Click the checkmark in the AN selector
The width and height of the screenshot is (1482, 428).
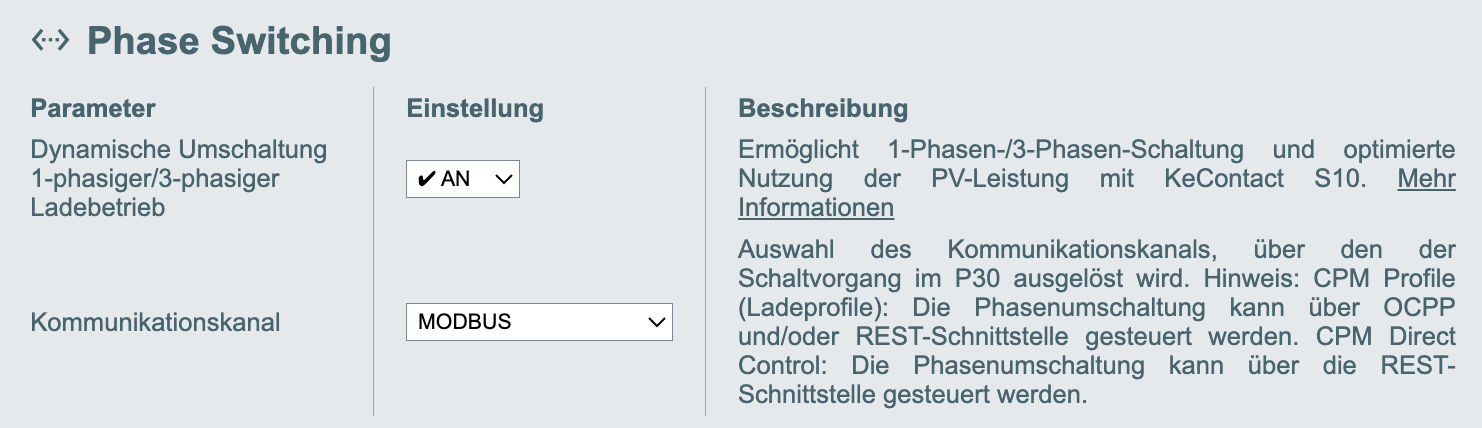tap(426, 180)
